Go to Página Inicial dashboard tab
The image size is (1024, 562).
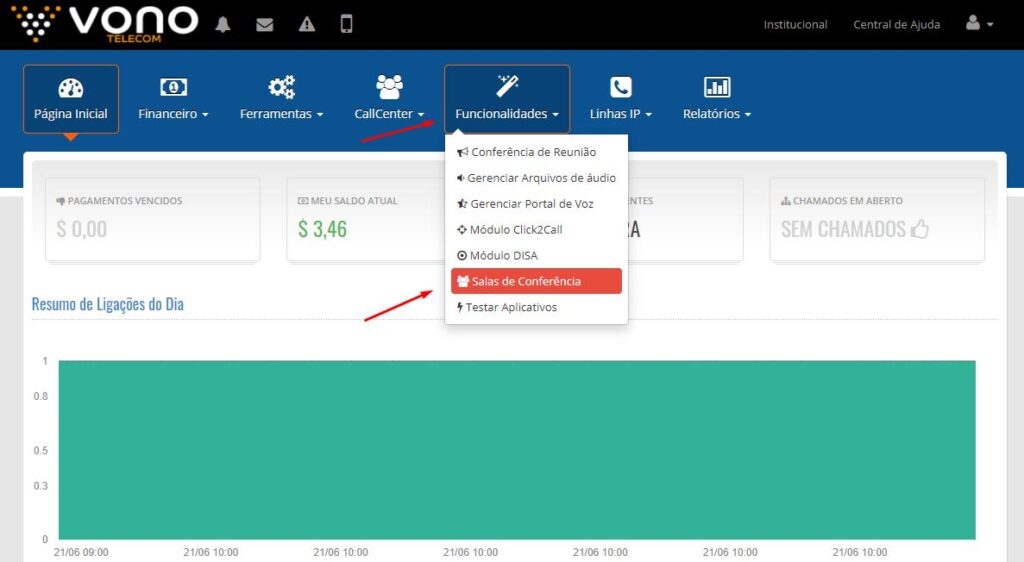(71, 99)
